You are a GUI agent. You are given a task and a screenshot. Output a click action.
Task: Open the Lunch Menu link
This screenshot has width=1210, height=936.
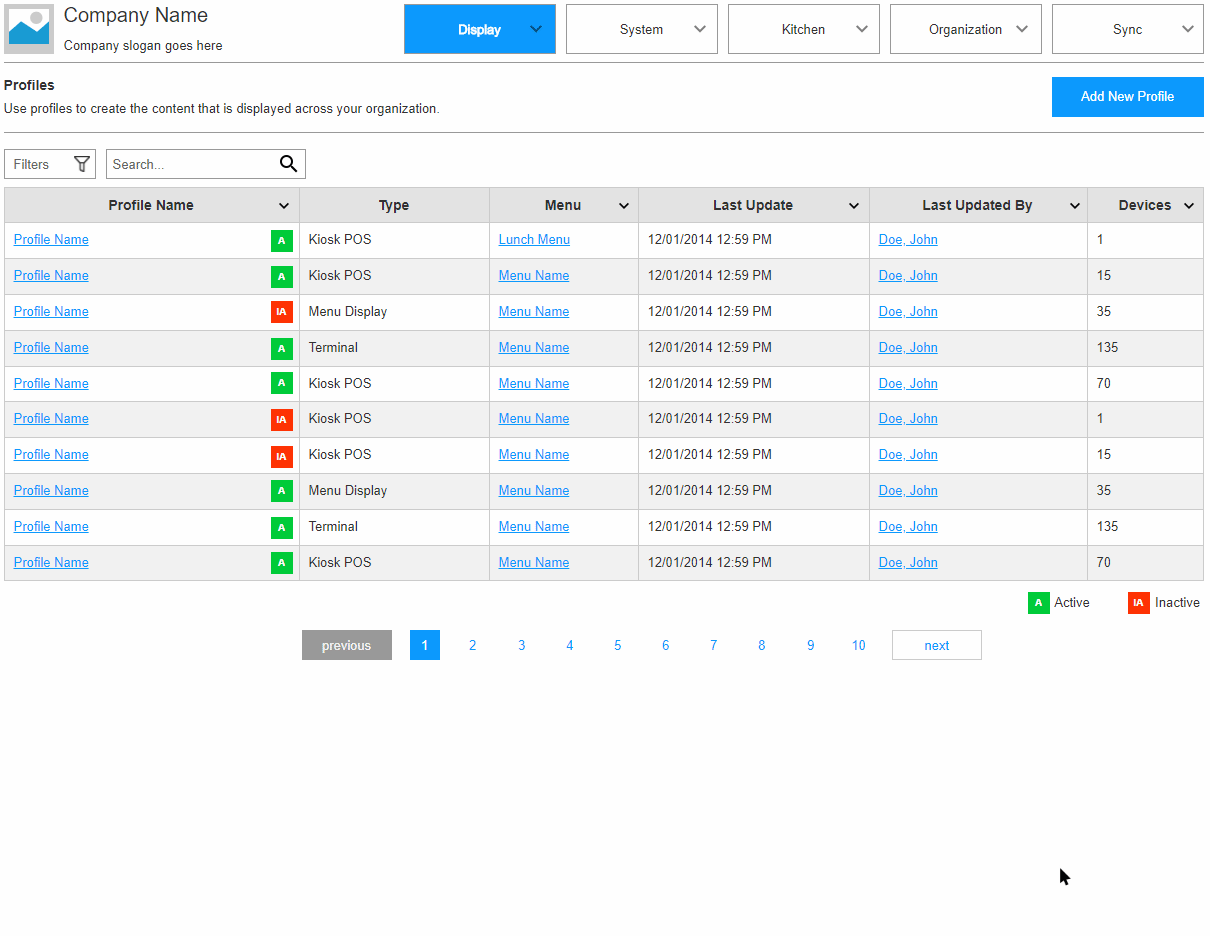(534, 240)
